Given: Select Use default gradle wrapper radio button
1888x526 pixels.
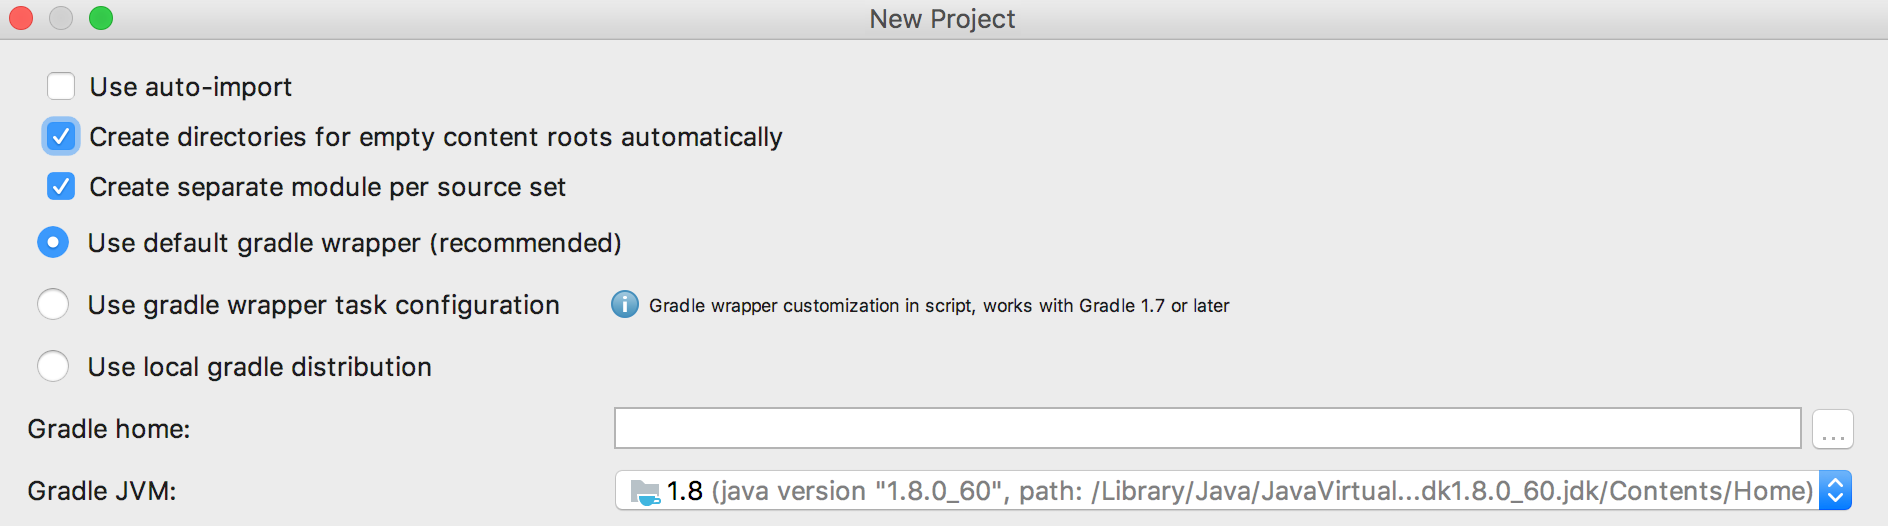Looking at the screenshot, I should pyautogui.click(x=53, y=243).
